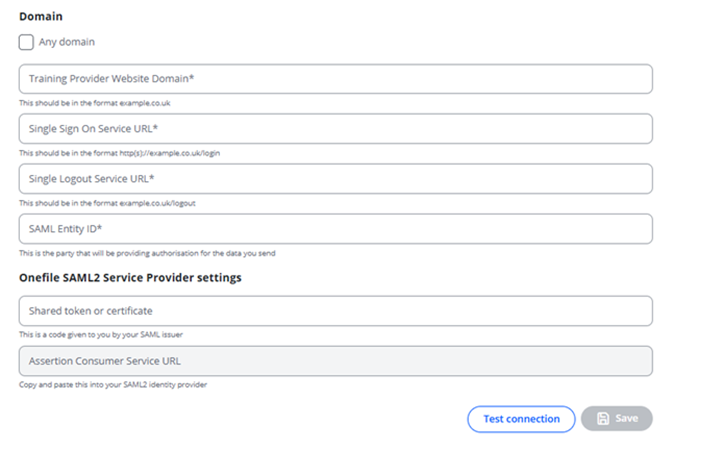Image resolution: width=724 pixels, height=449 pixels.
Task: Click Onefile SAML2 Service Provider settings heading
Action: [x=130, y=278]
